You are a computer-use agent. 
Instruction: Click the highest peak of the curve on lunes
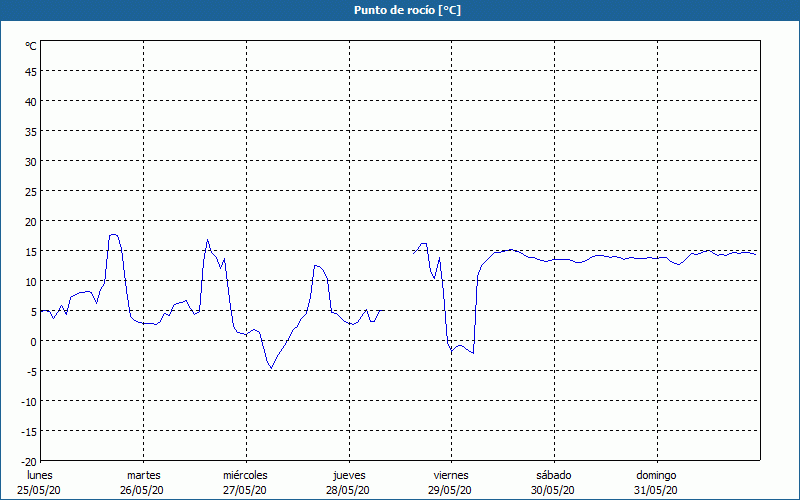114,234
